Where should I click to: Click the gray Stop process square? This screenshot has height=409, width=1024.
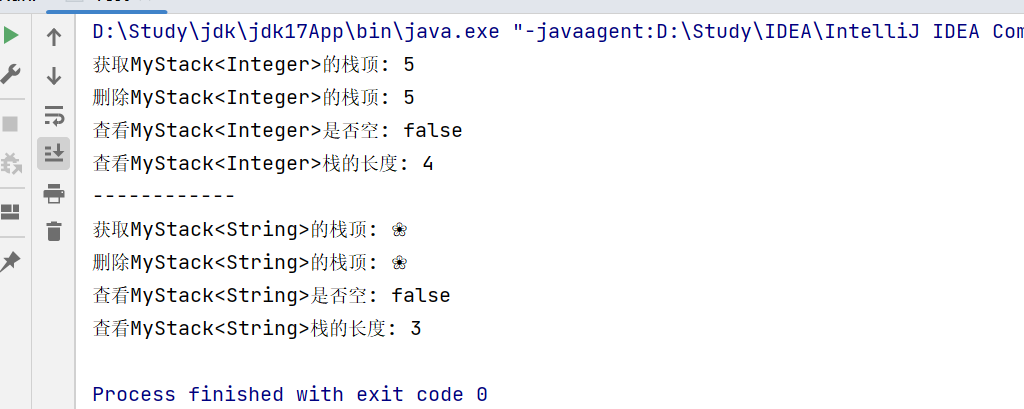coord(11,124)
